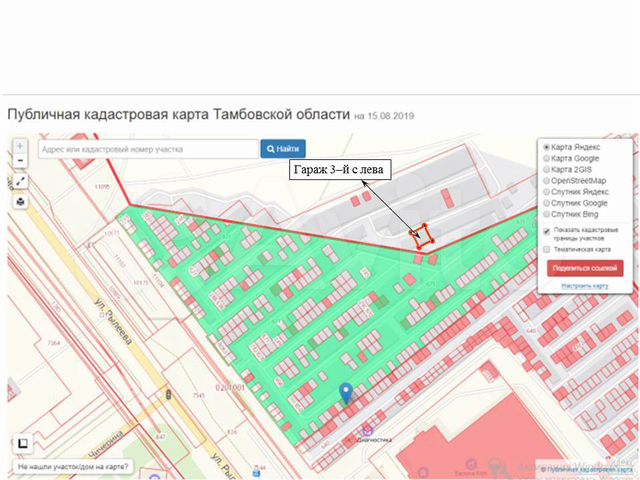The image size is (640, 480).
Task: Zoom out with the minus button
Action: 20,160
